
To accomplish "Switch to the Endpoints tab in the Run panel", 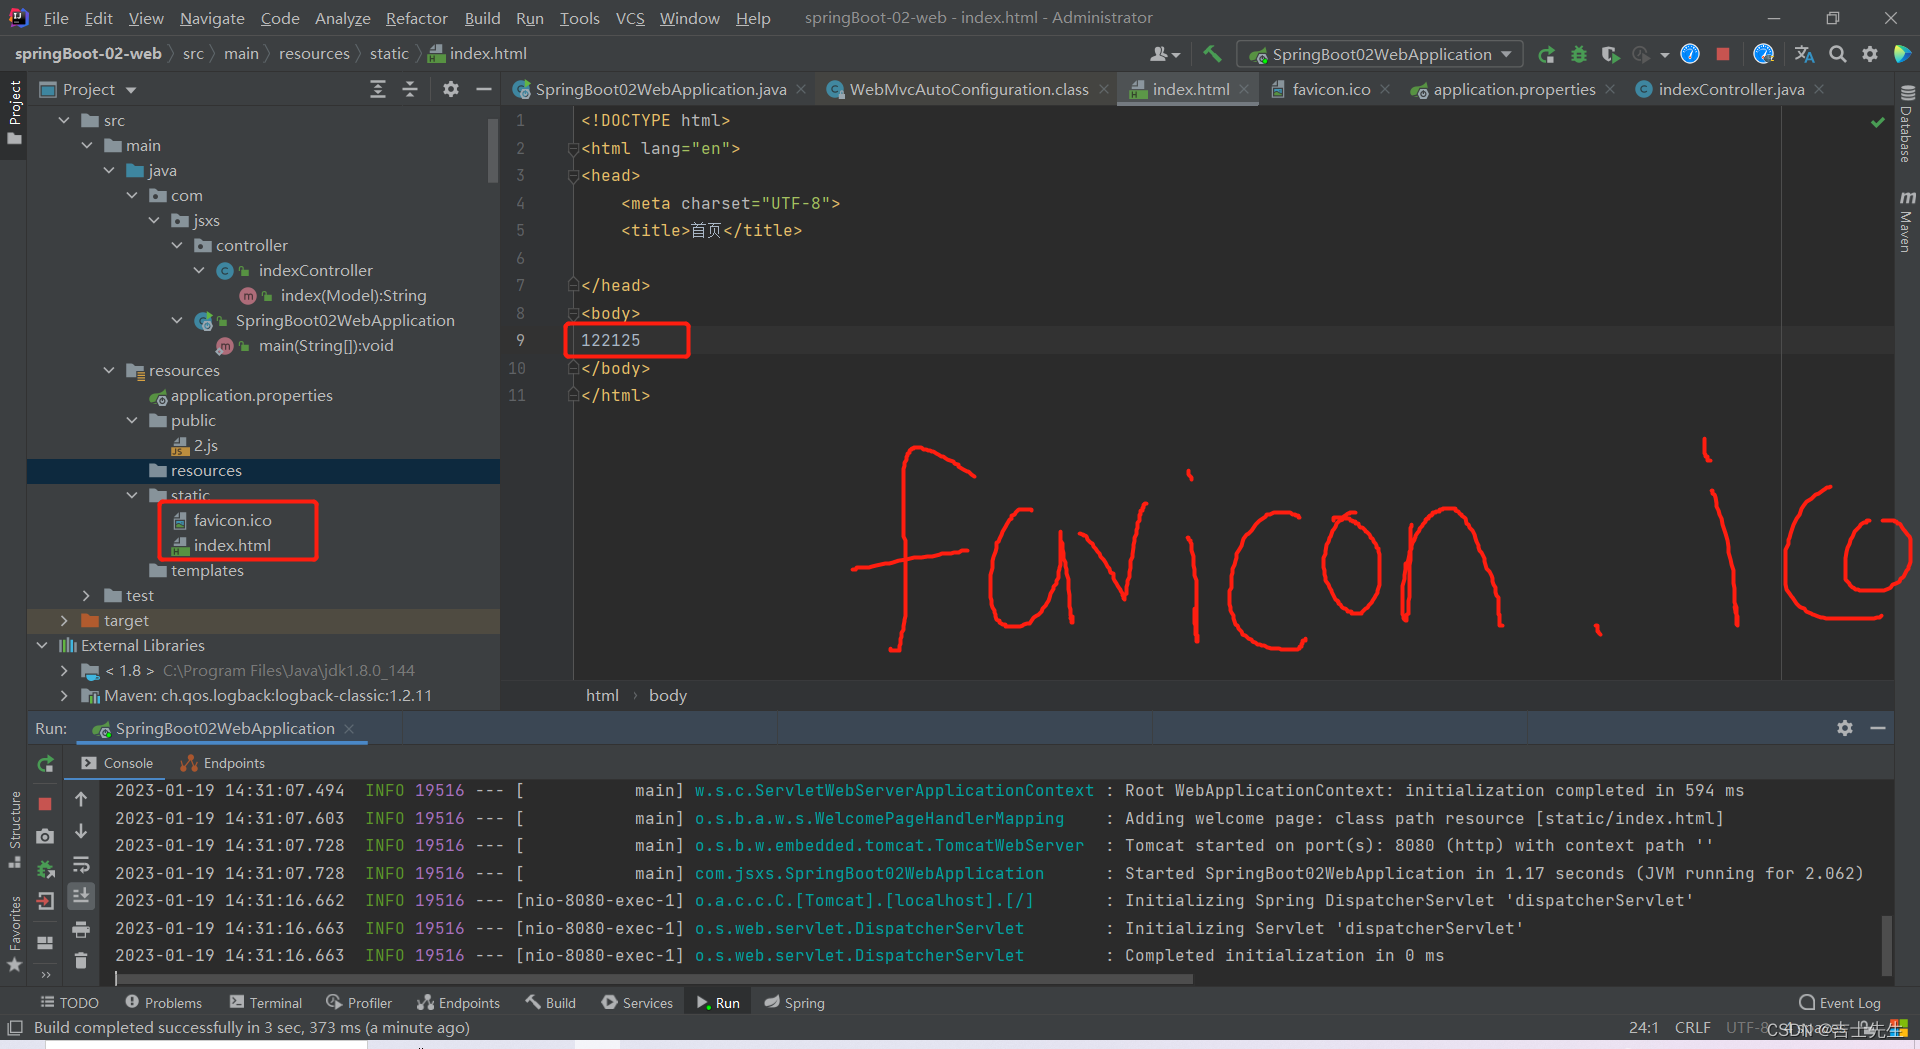I will click(222, 763).
